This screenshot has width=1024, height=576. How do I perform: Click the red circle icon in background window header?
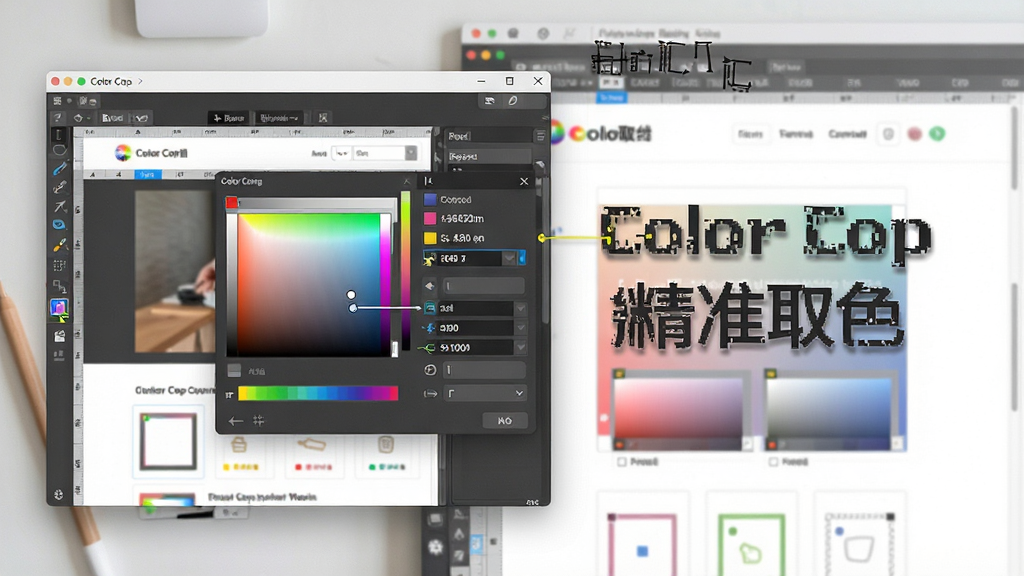click(914, 134)
